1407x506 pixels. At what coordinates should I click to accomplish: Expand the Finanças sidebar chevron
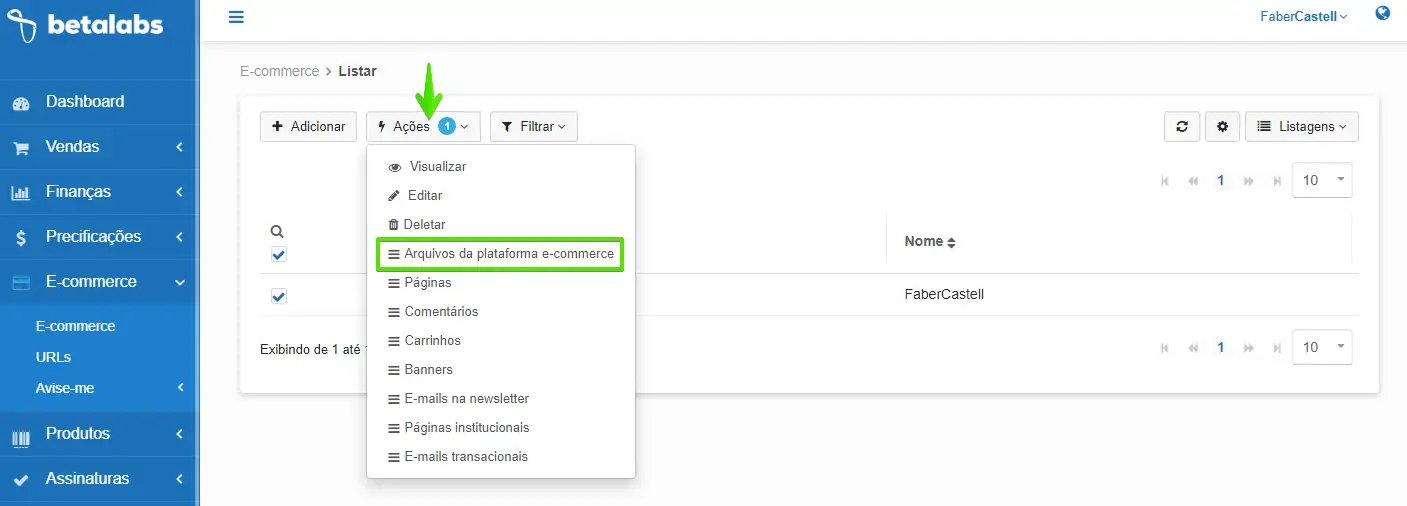pyautogui.click(x=179, y=192)
